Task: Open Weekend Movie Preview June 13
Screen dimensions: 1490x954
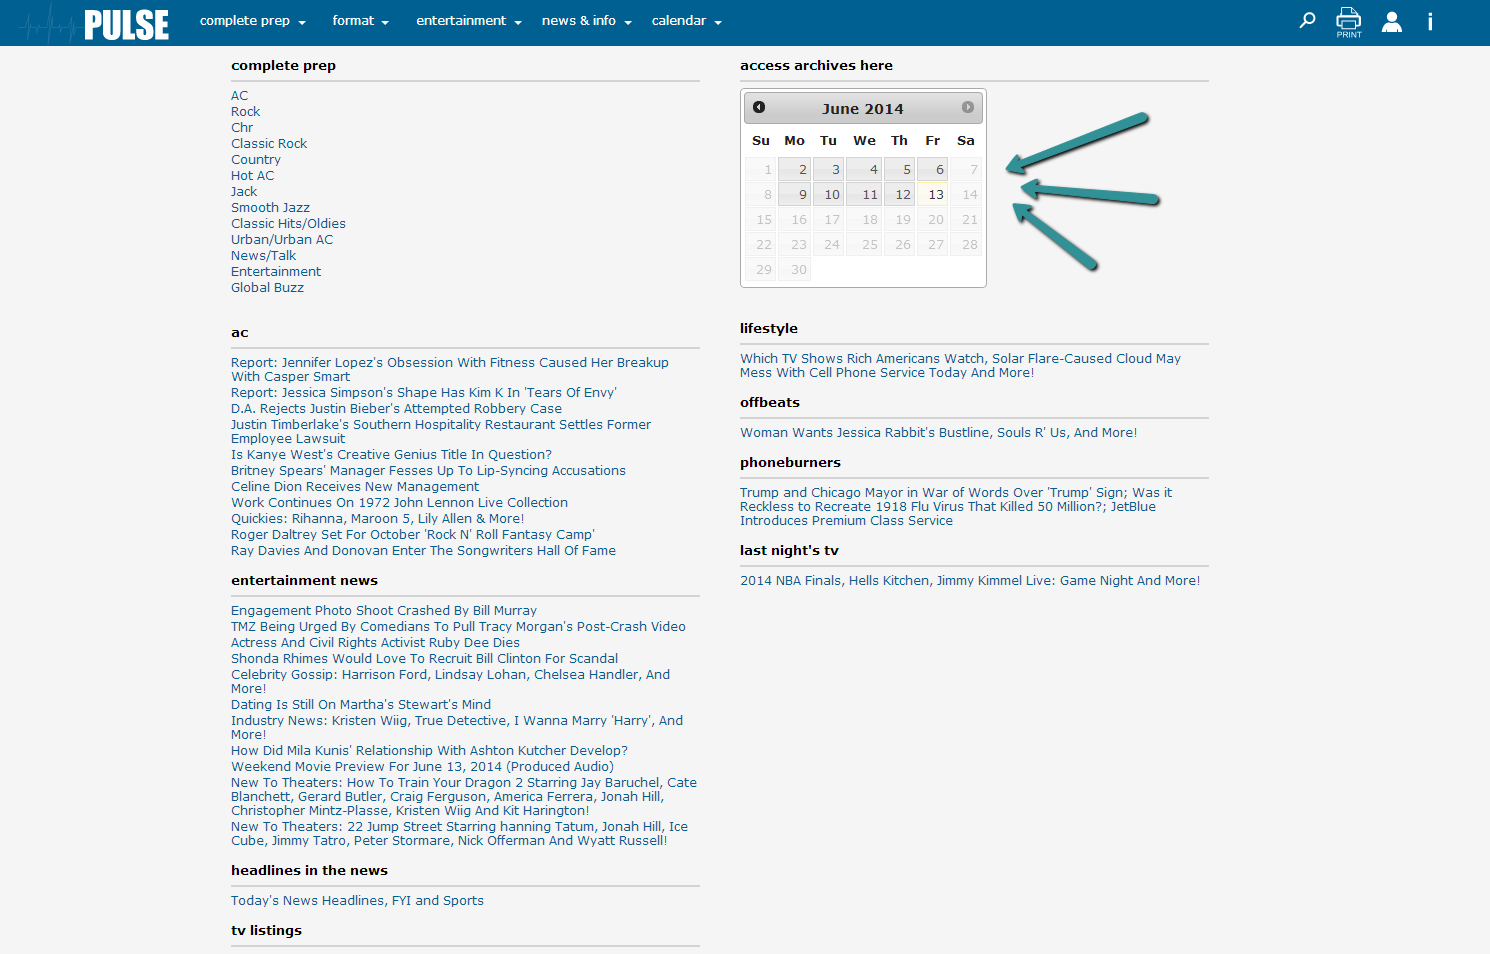Action: pos(422,767)
